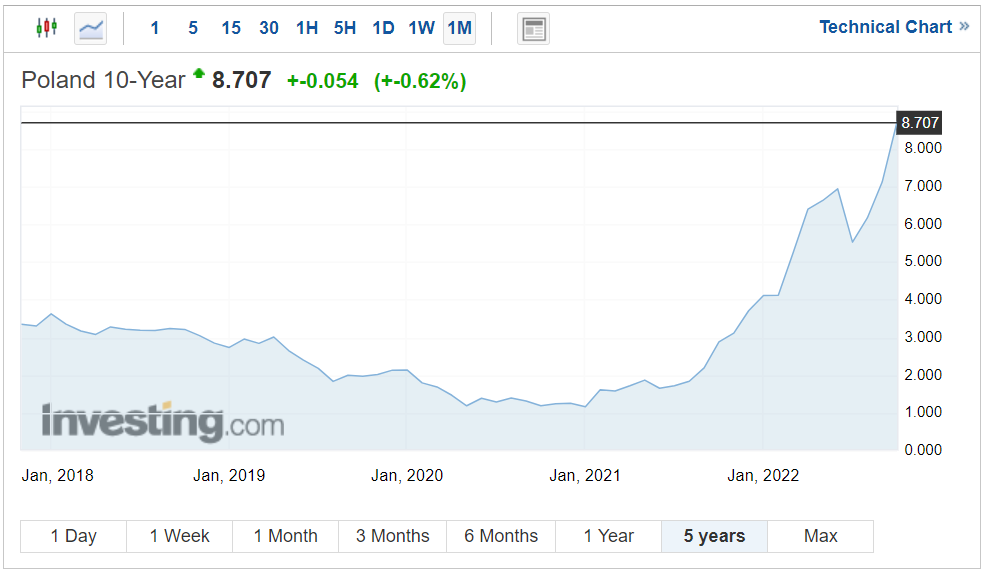This screenshot has height=575, width=986.
Task: Show the 1 Week range
Action: (180, 536)
